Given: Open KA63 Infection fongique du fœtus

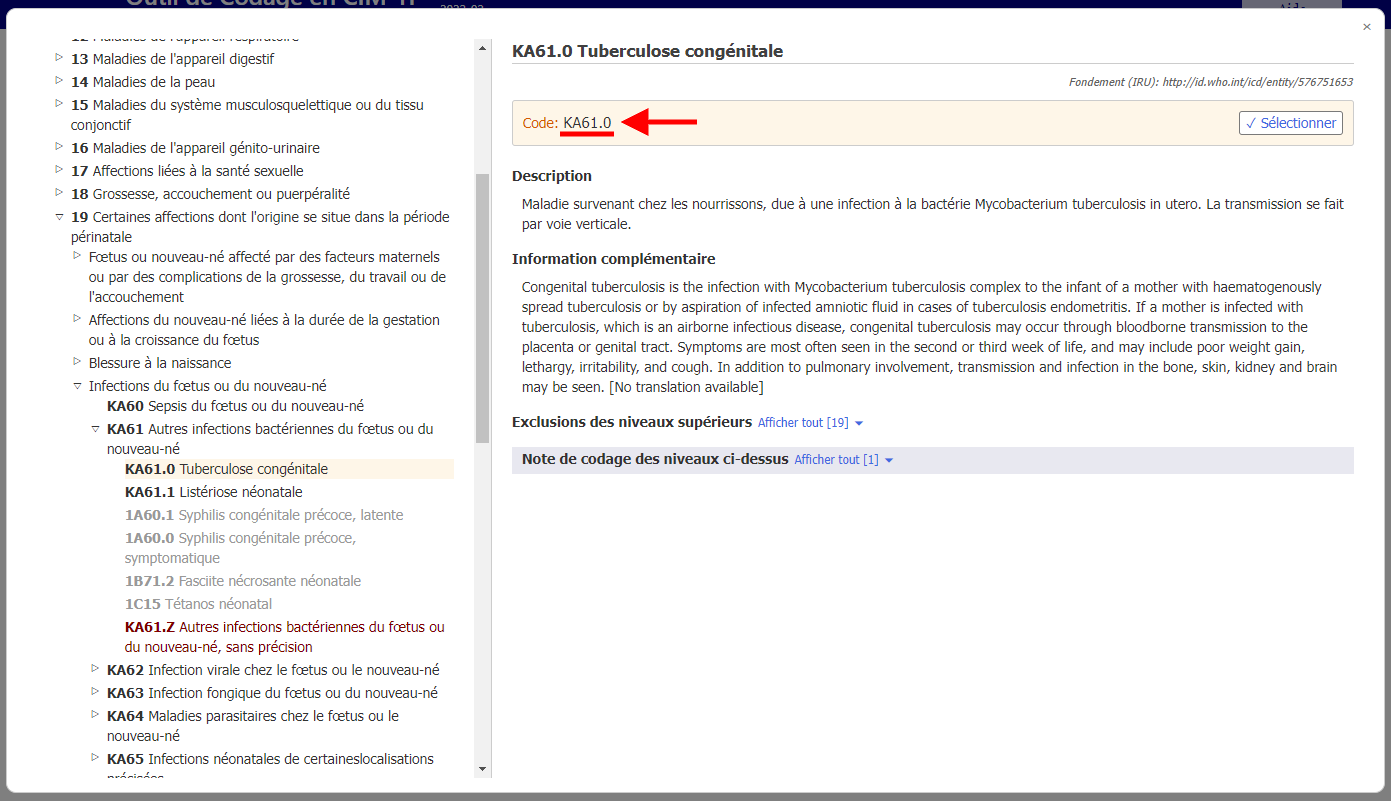Looking at the screenshot, I should coord(272,693).
